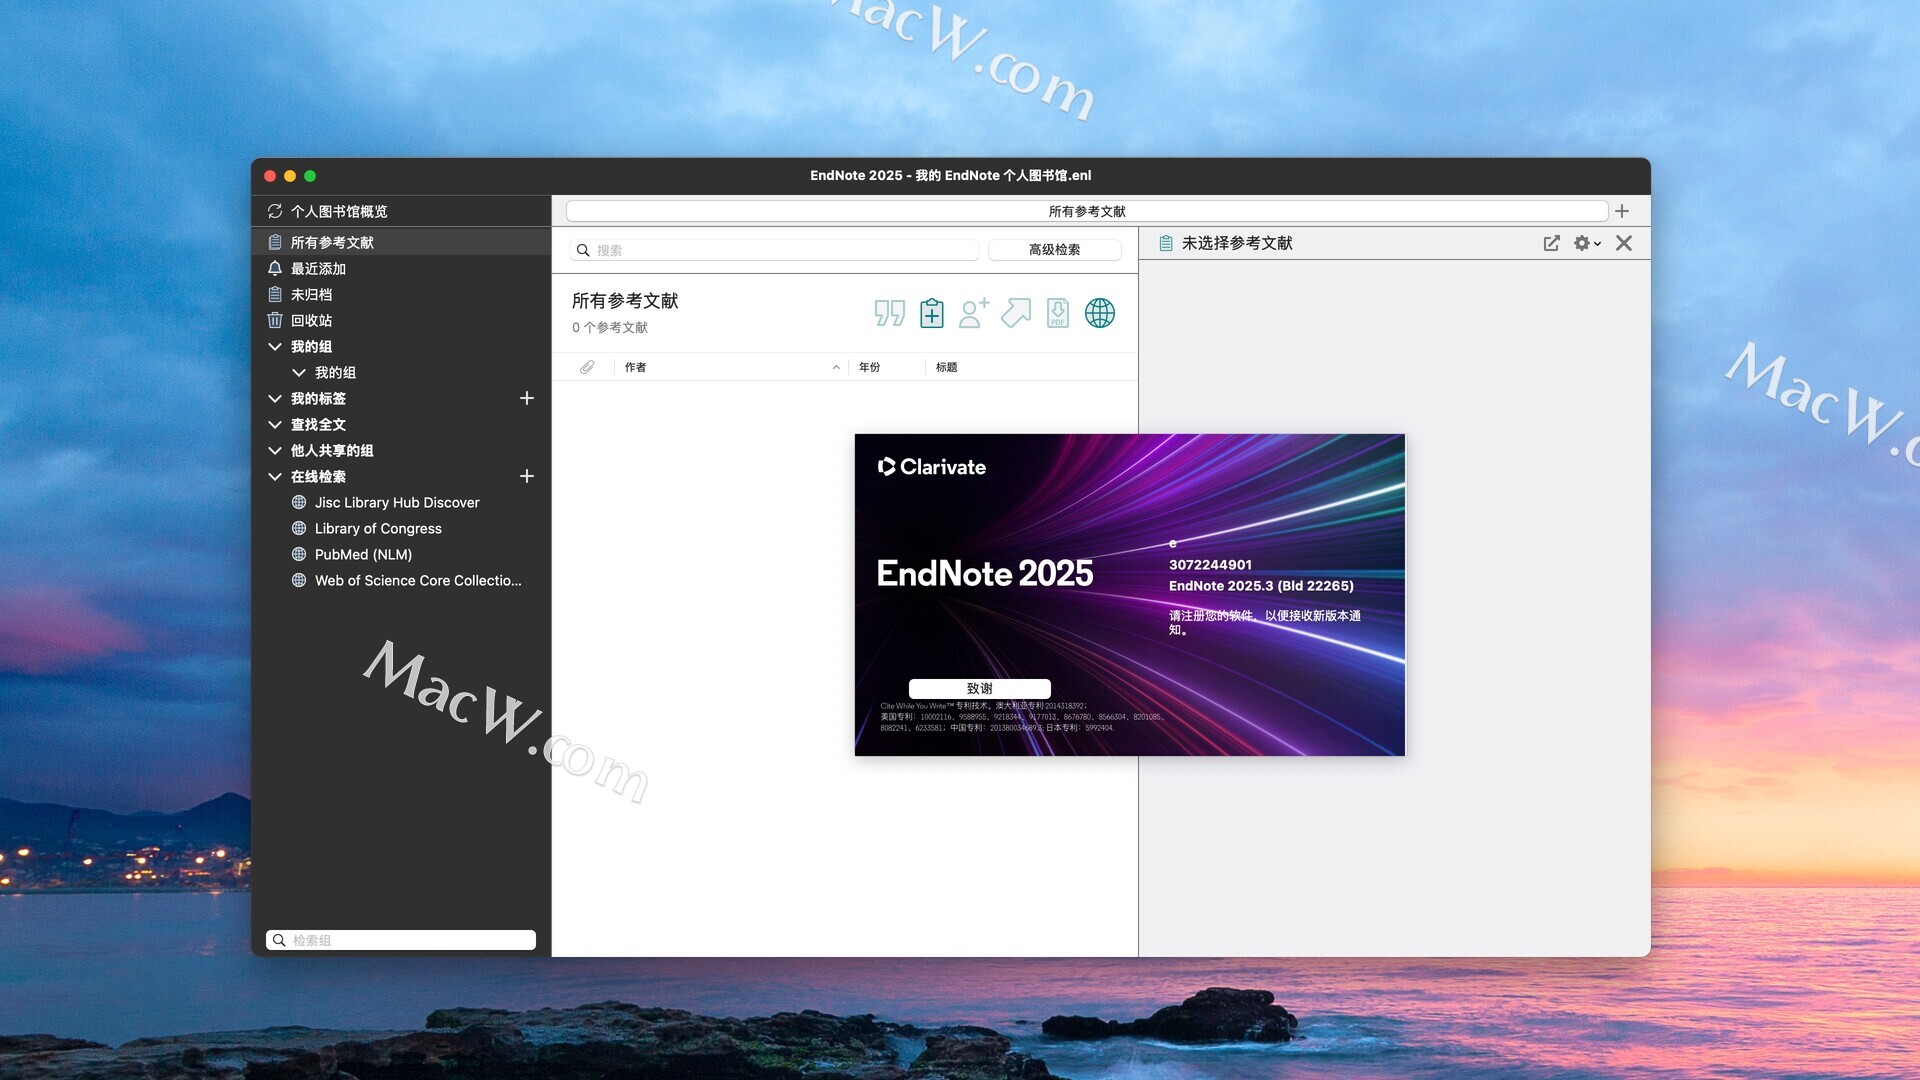Click the export references arrow icon
This screenshot has height=1080, width=1920.
1015,313
